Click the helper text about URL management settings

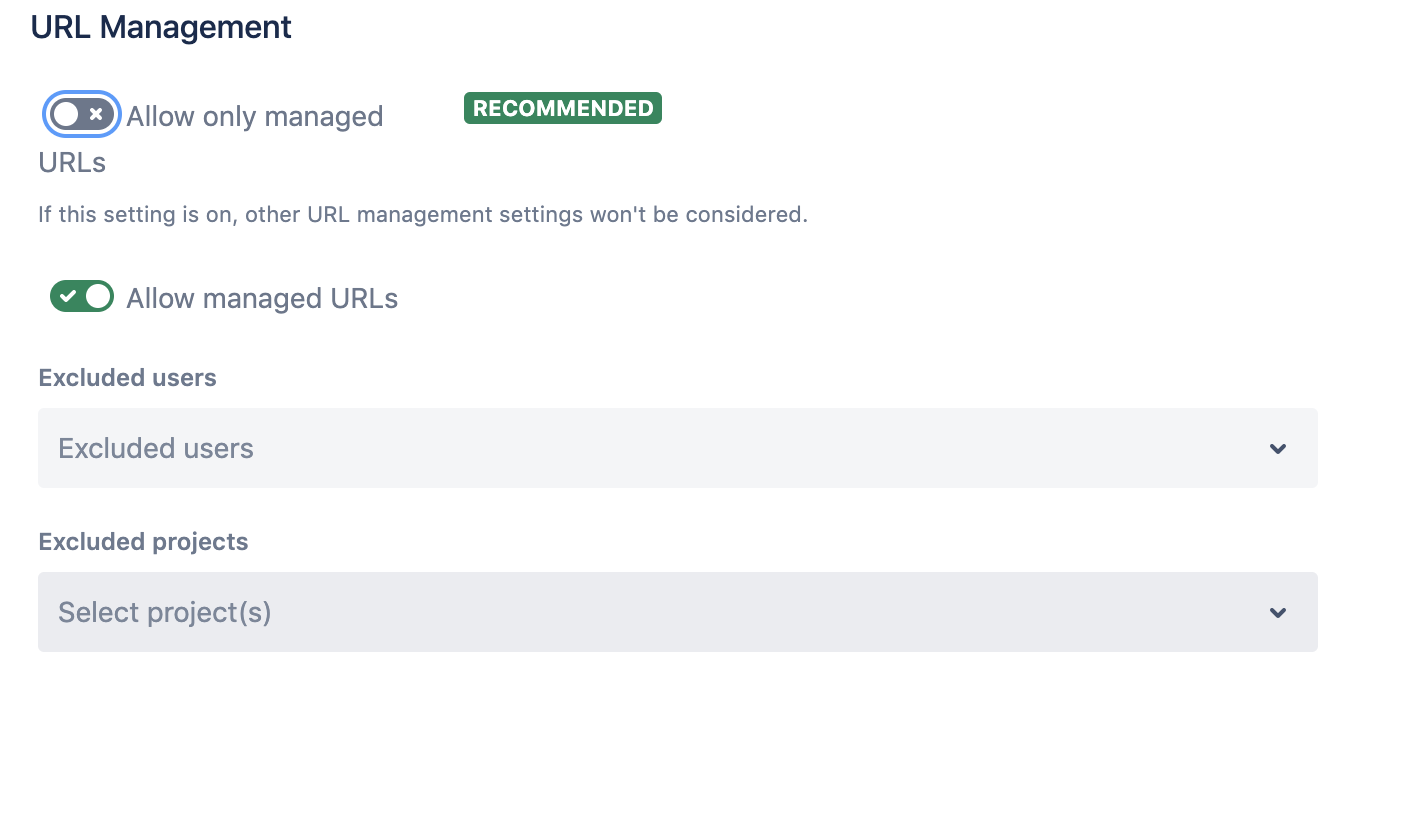422,215
